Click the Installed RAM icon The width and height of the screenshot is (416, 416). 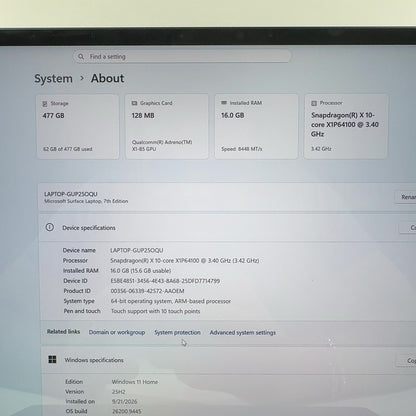tap(224, 103)
